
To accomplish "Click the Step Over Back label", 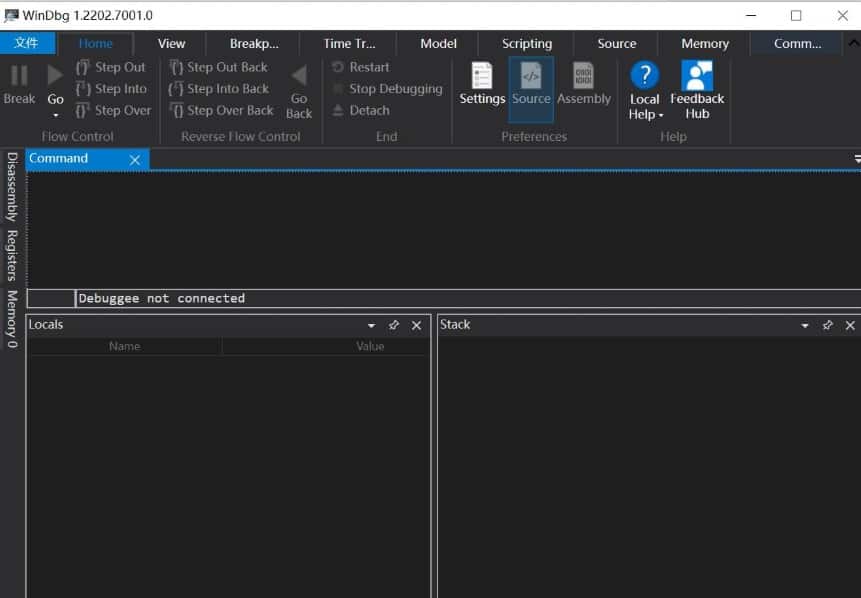I will [x=230, y=110].
